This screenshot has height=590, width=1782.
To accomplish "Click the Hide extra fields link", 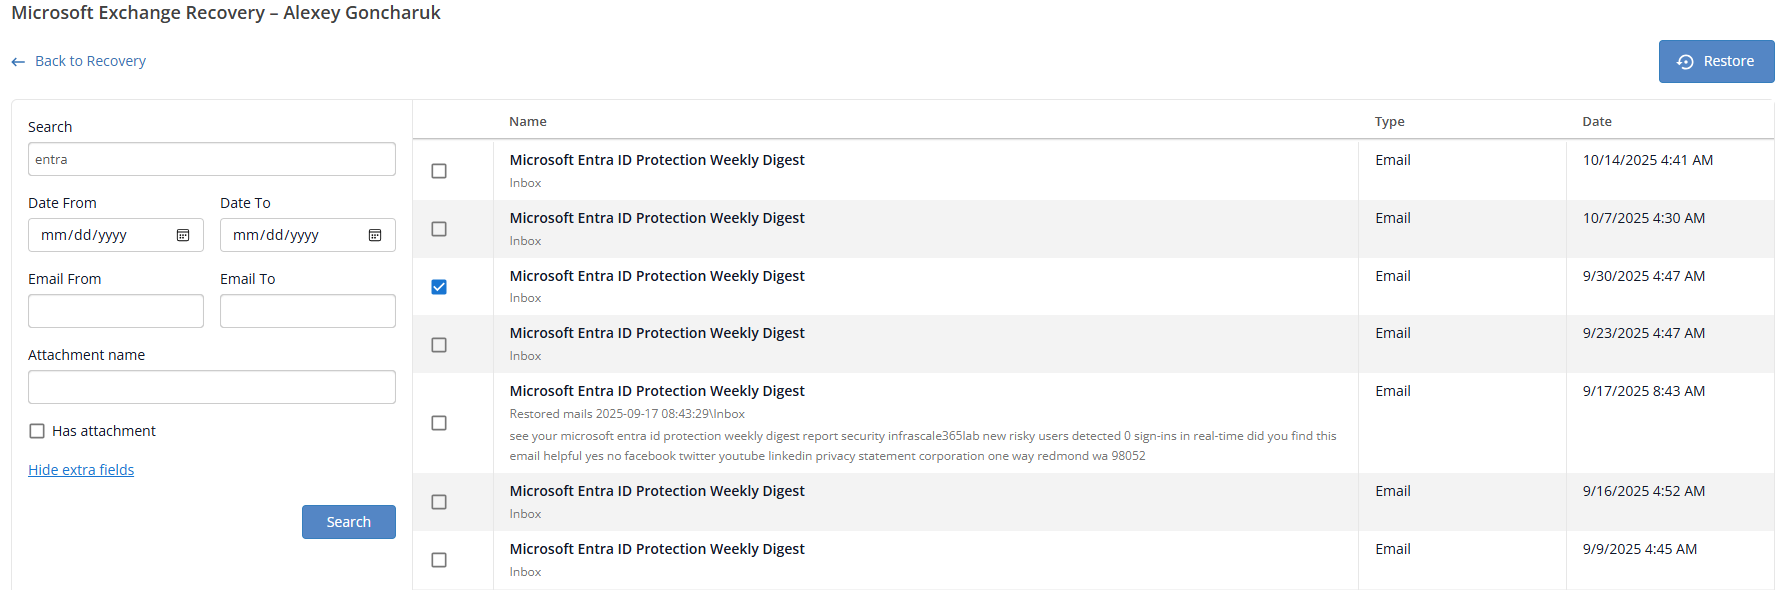I will 81,470.
